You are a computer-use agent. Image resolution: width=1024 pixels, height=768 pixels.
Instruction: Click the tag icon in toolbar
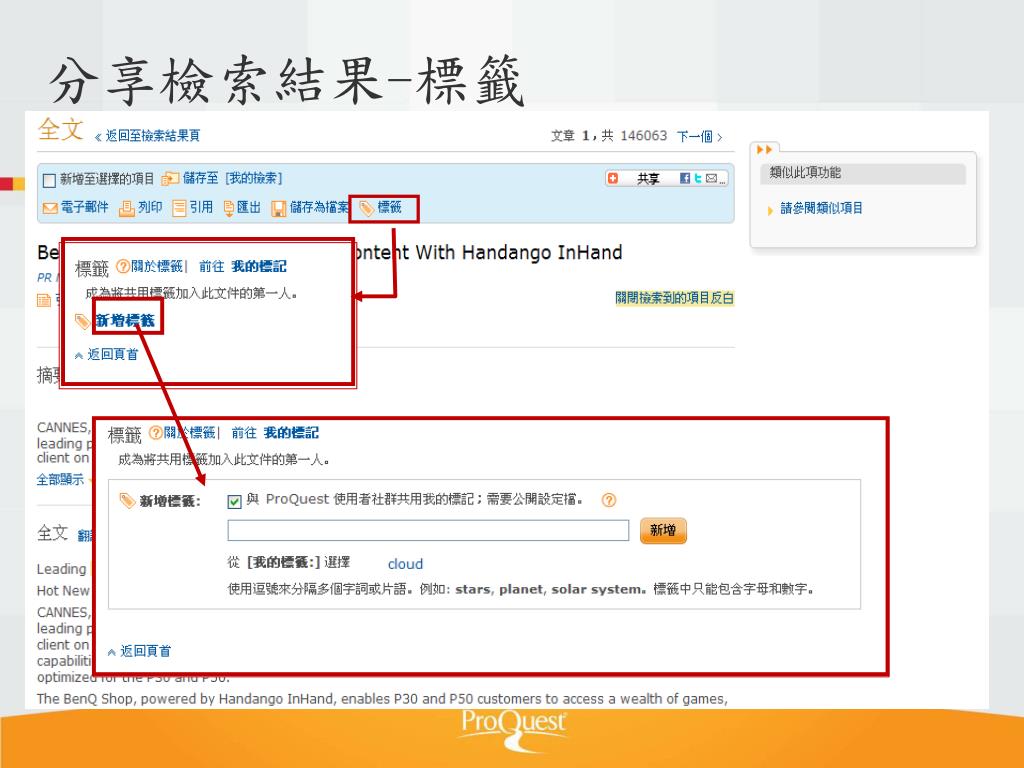pyautogui.click(x=367, y=208)
